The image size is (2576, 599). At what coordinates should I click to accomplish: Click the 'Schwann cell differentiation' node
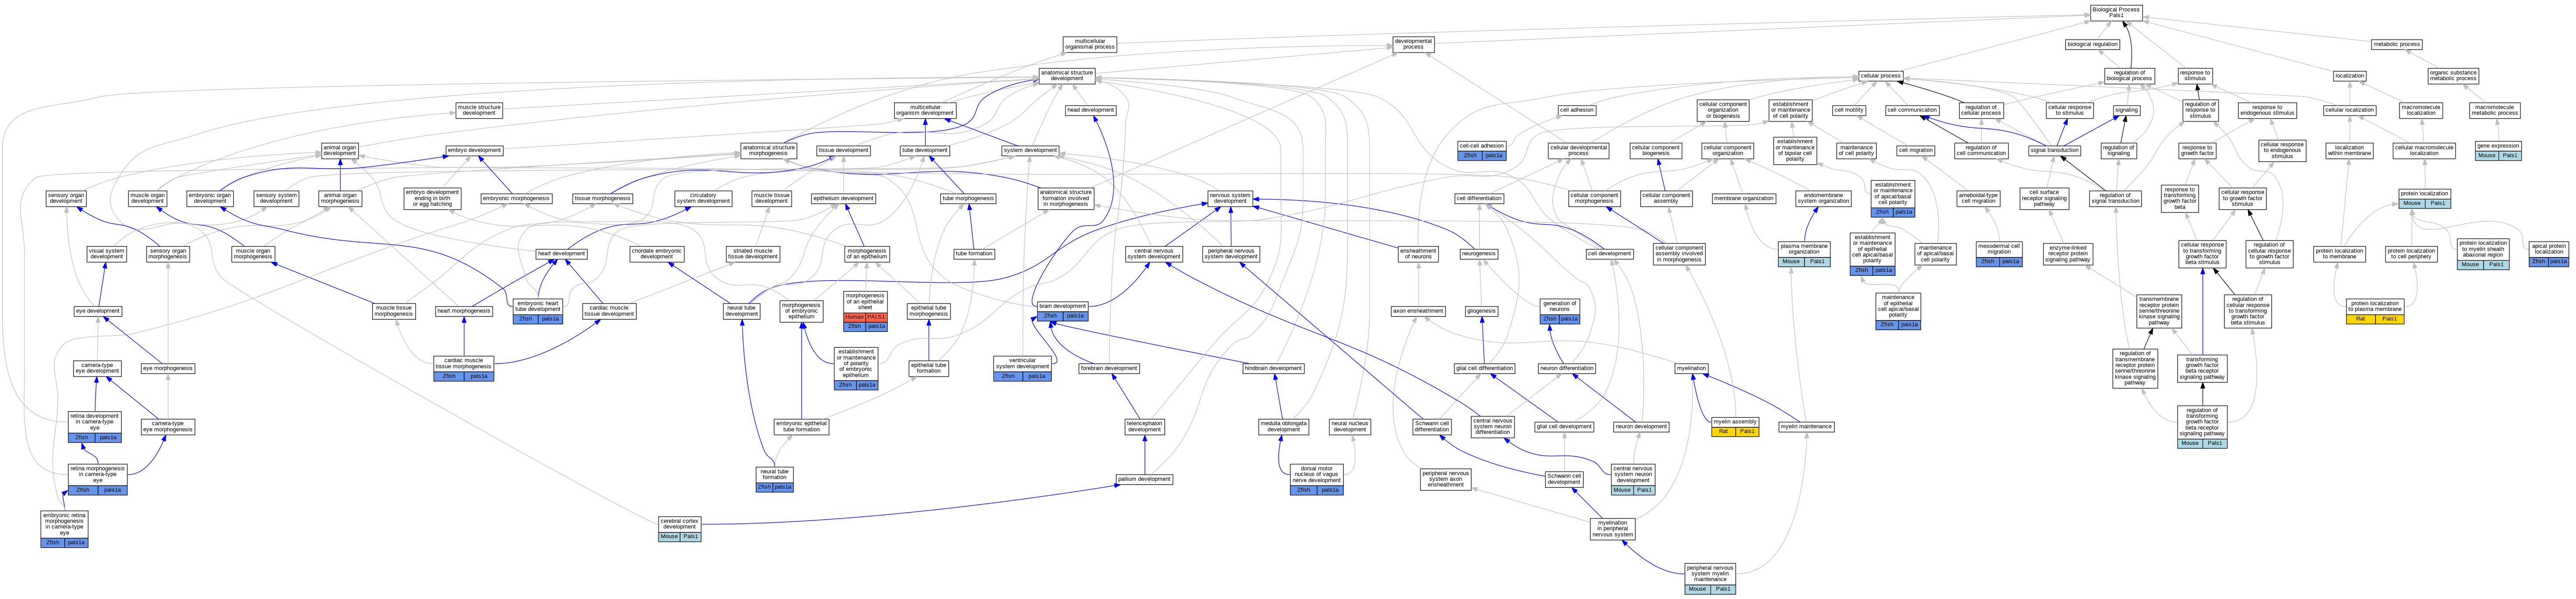[x=1431, y=427]
